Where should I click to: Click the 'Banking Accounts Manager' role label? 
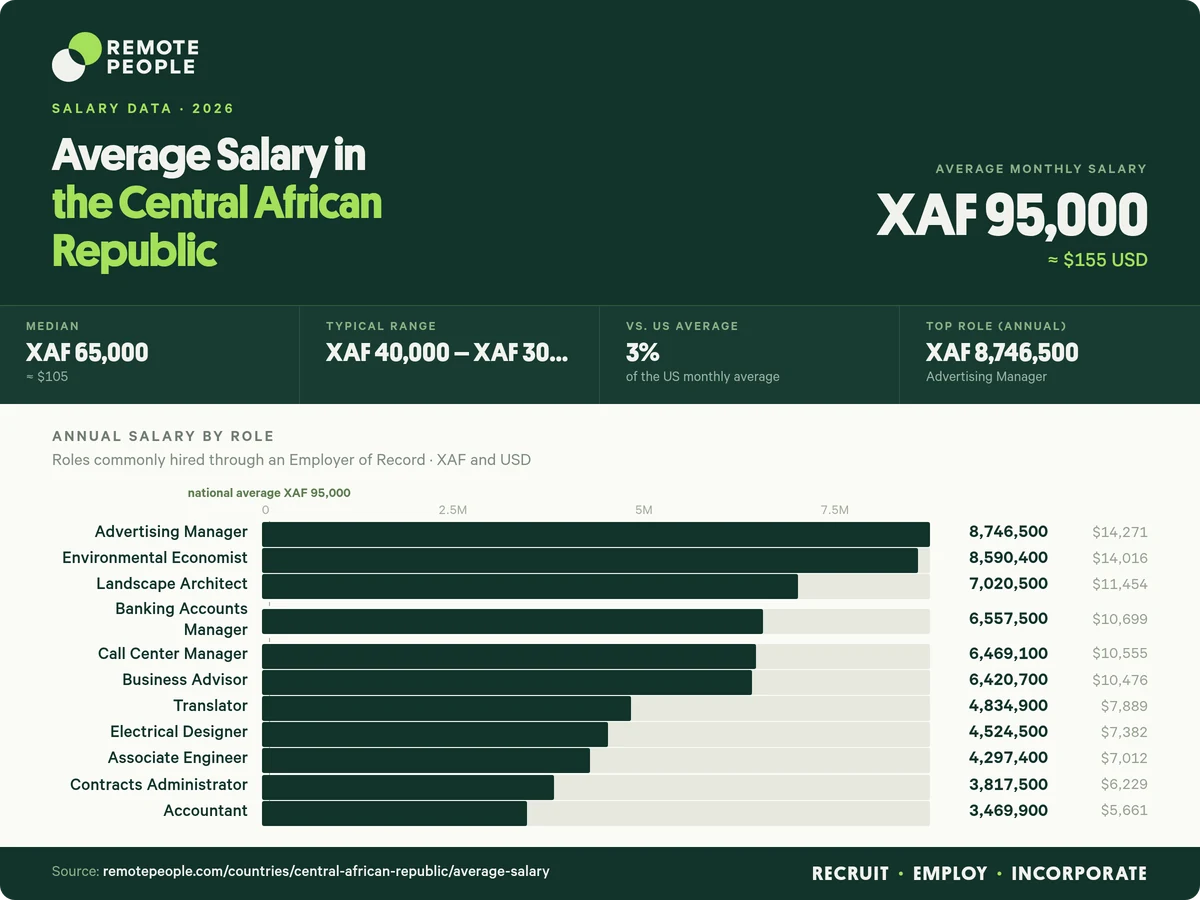181,619
